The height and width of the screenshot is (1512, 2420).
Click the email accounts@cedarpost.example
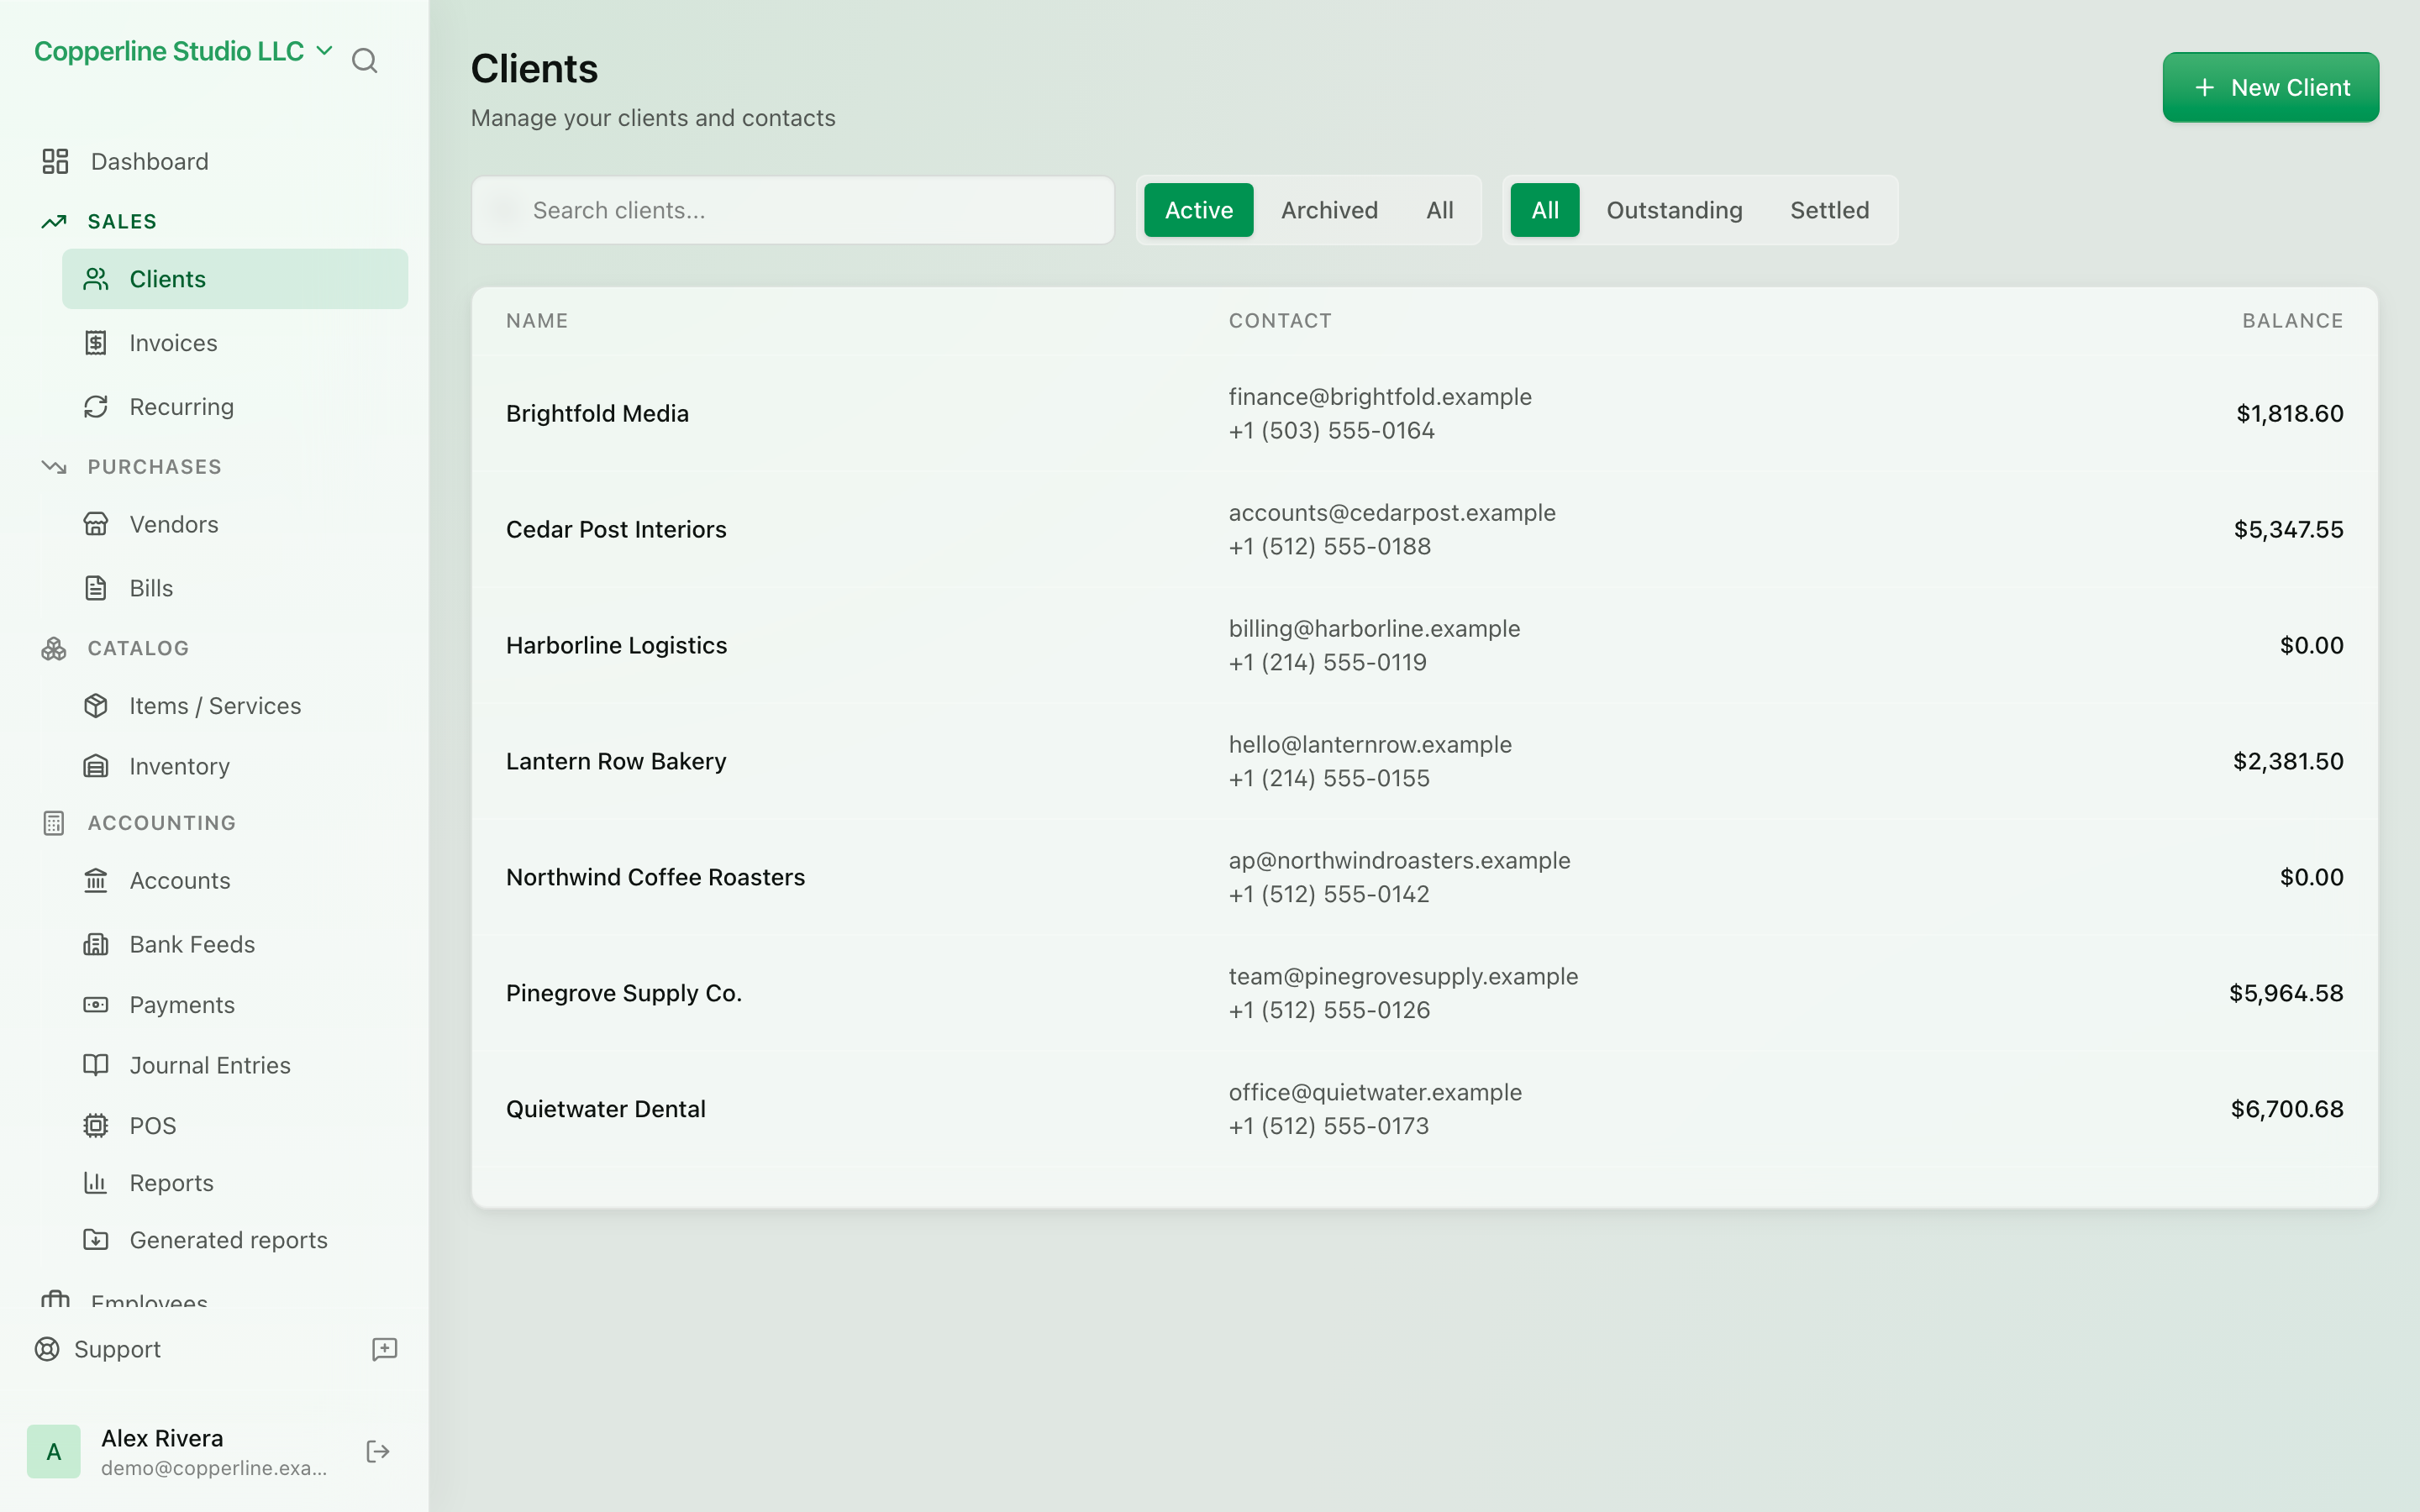tap(1392, 513)
